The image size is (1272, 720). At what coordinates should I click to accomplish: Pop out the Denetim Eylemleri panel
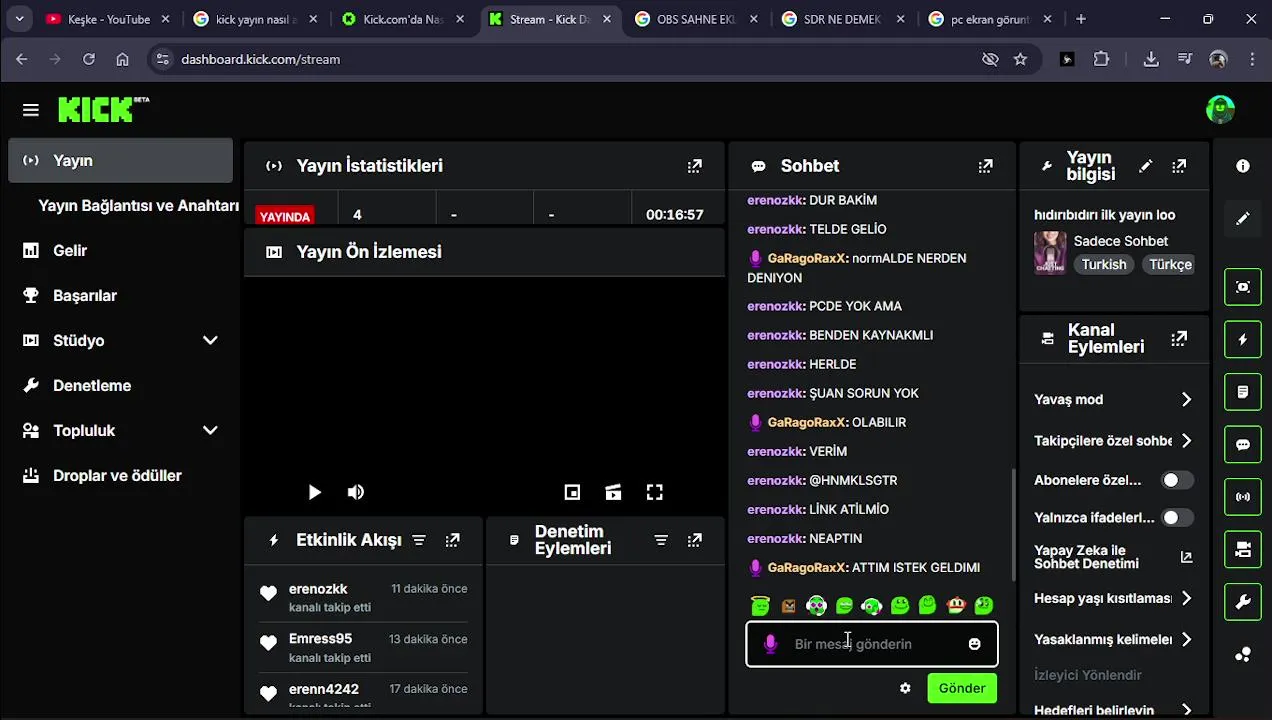coord(695,540)
